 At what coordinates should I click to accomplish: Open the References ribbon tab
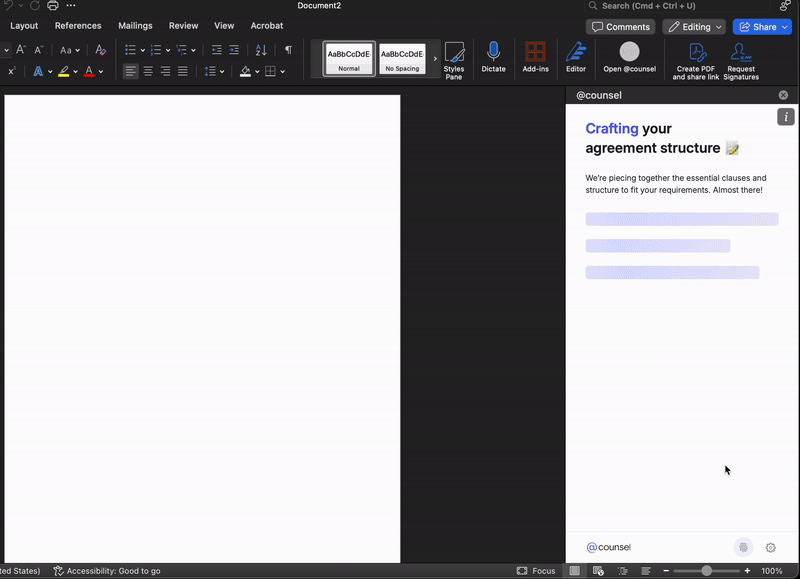(78, 26)
